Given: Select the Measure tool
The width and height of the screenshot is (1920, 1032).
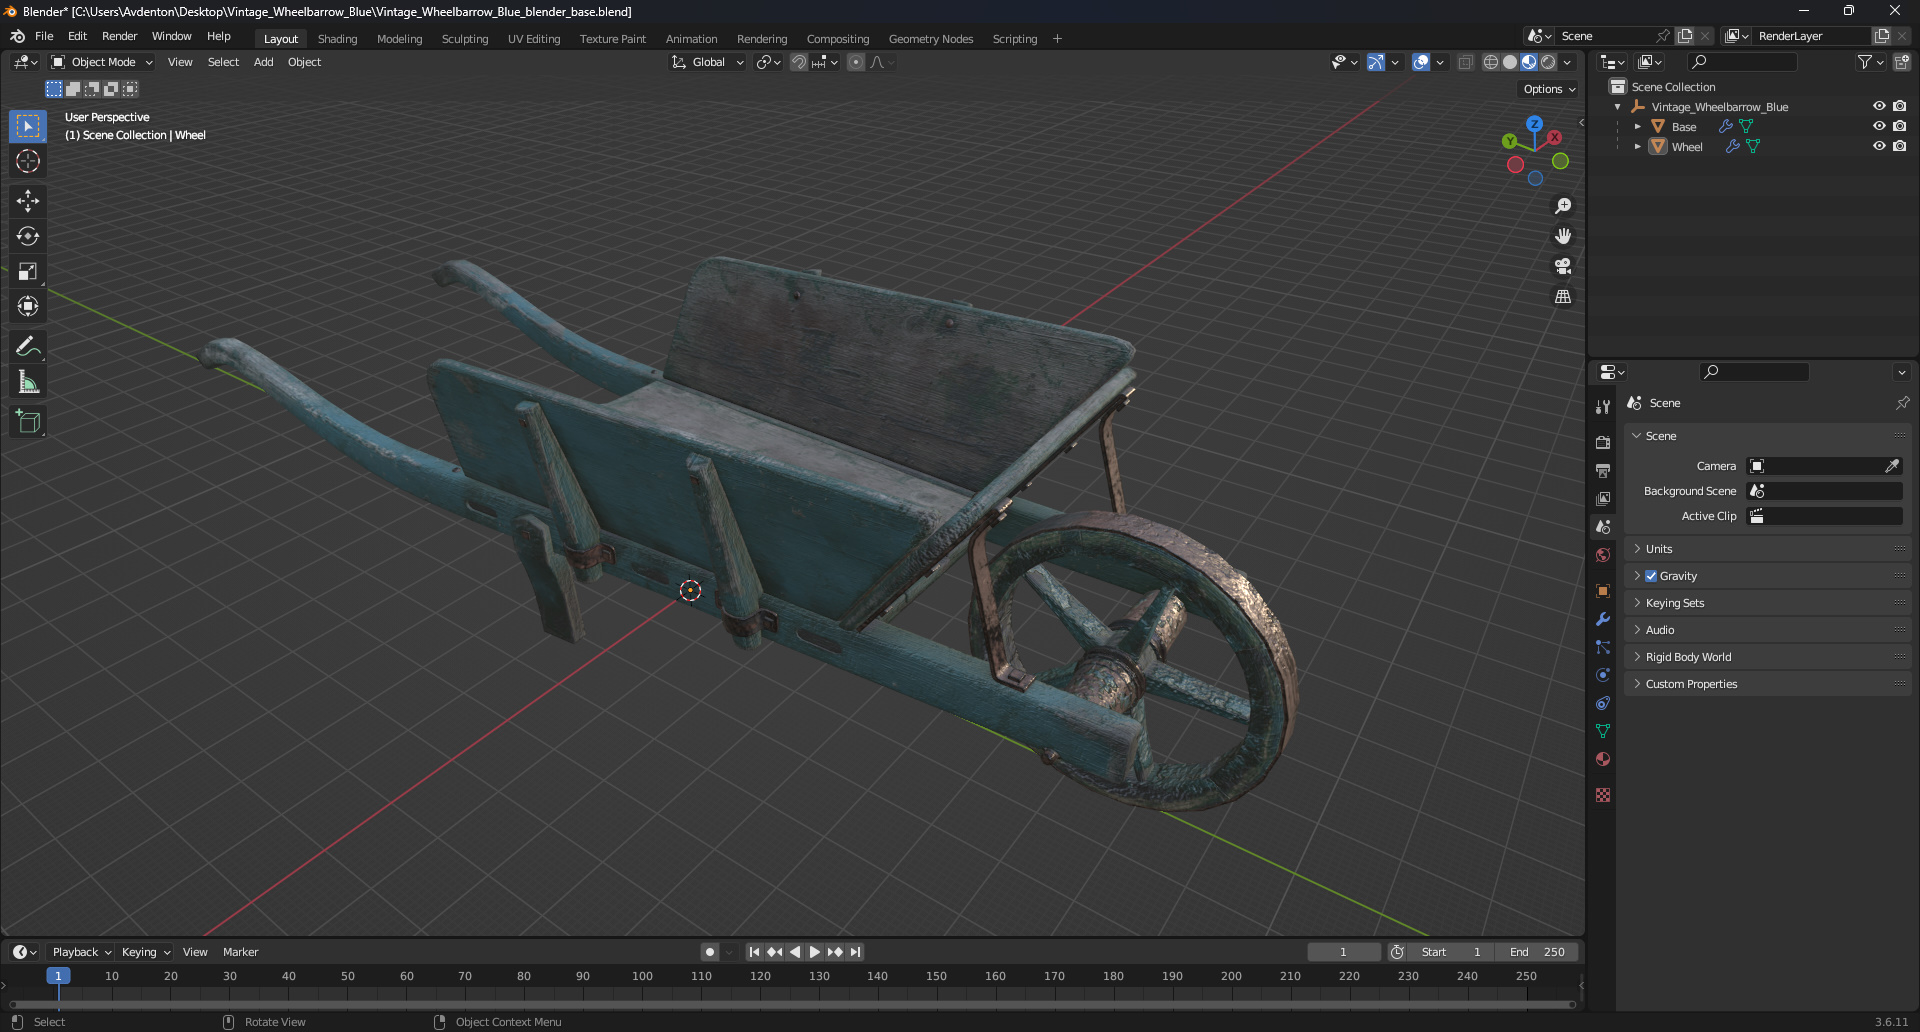Looking at the screenshot, I should [28, 382].
